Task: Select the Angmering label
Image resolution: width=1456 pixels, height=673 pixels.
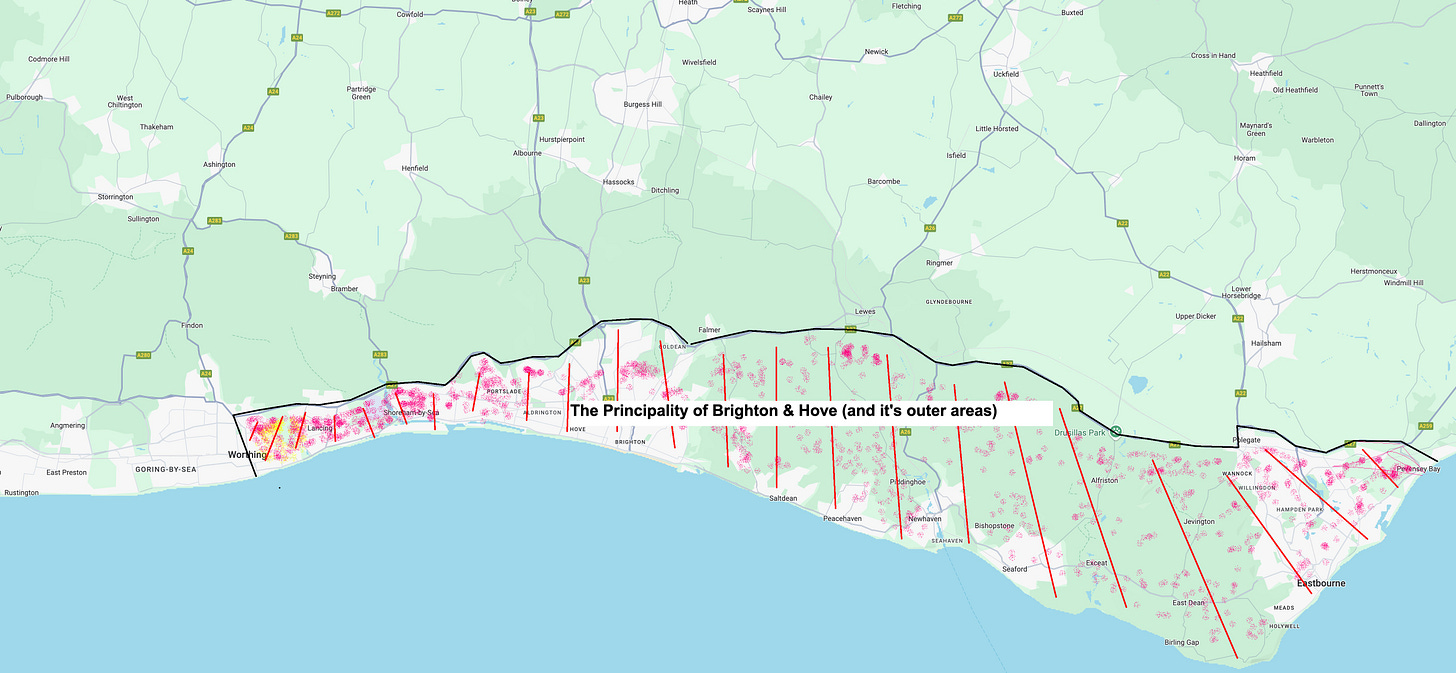Action: coord(67,425)
